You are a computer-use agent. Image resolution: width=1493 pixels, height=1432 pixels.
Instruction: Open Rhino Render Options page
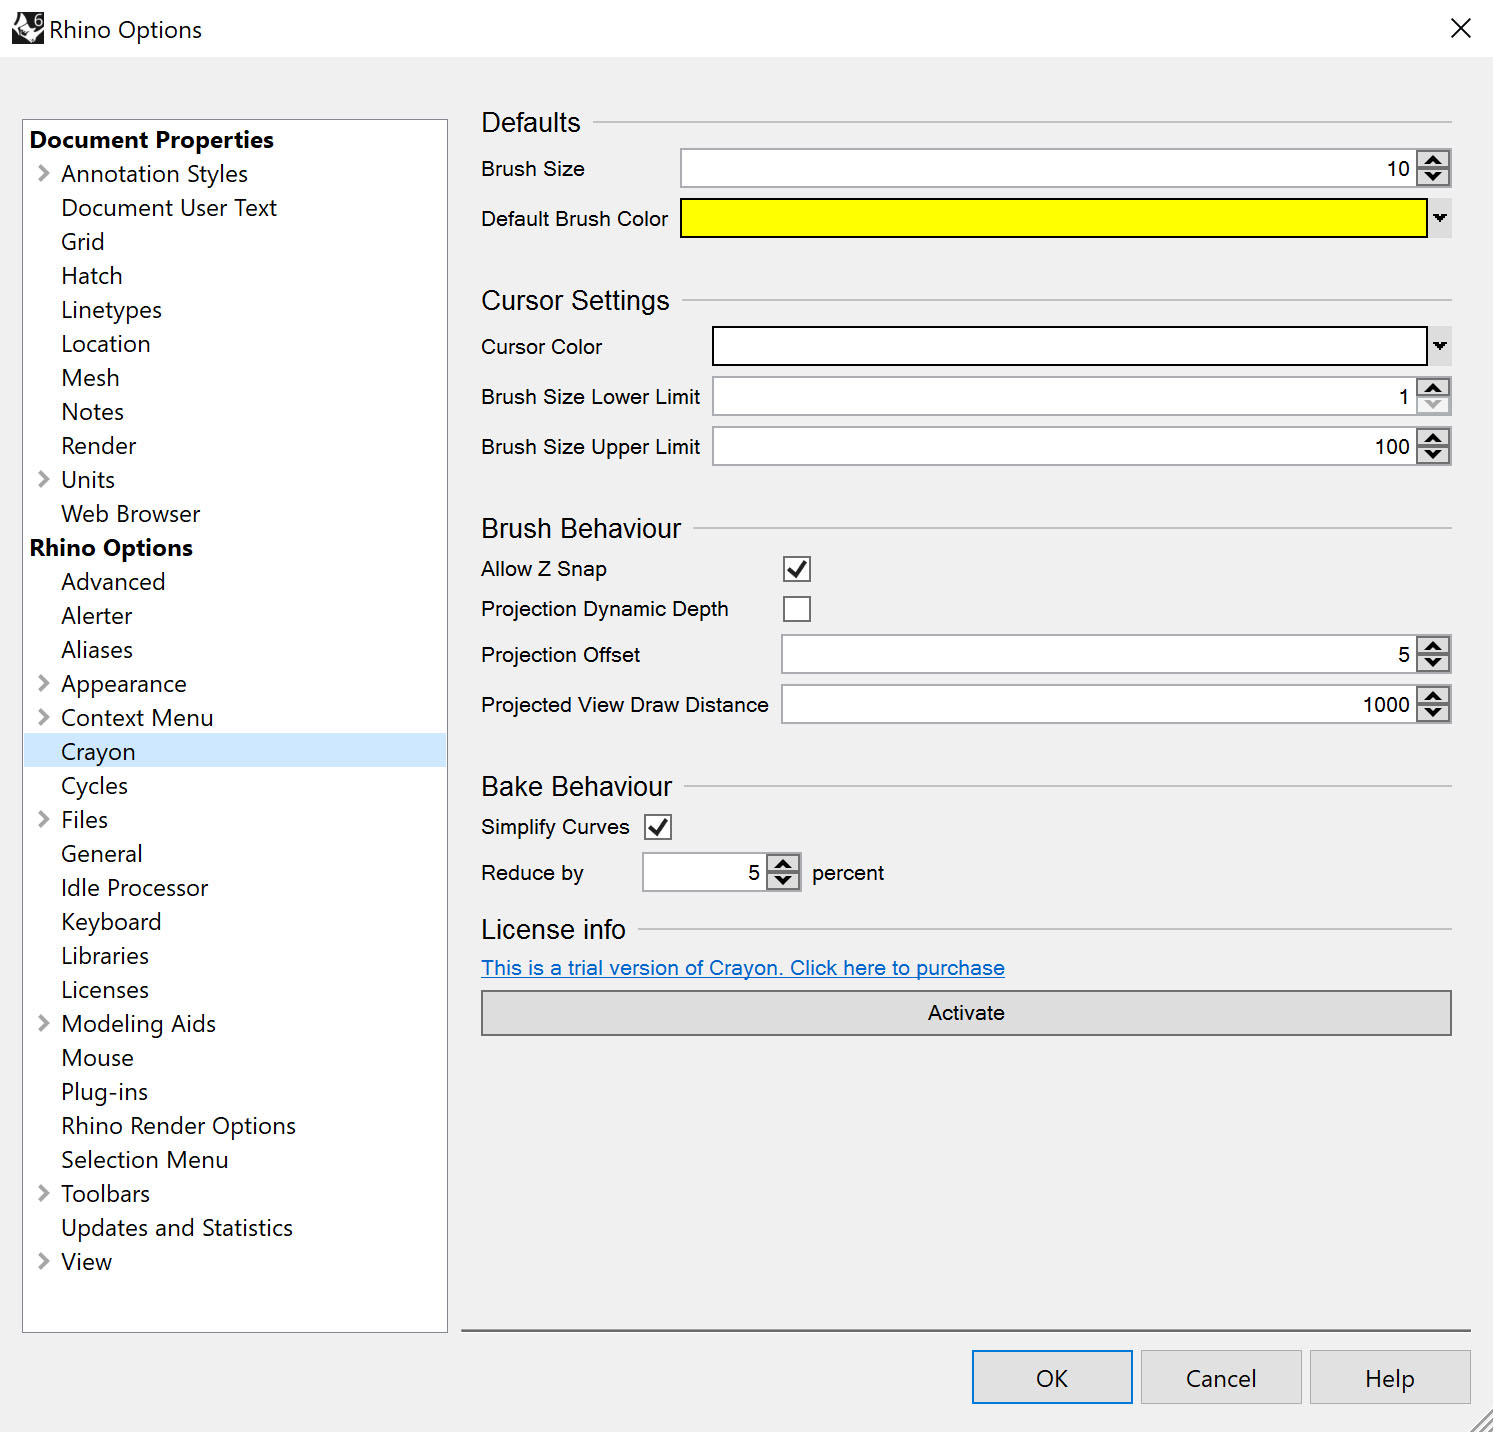point(179,1126)
